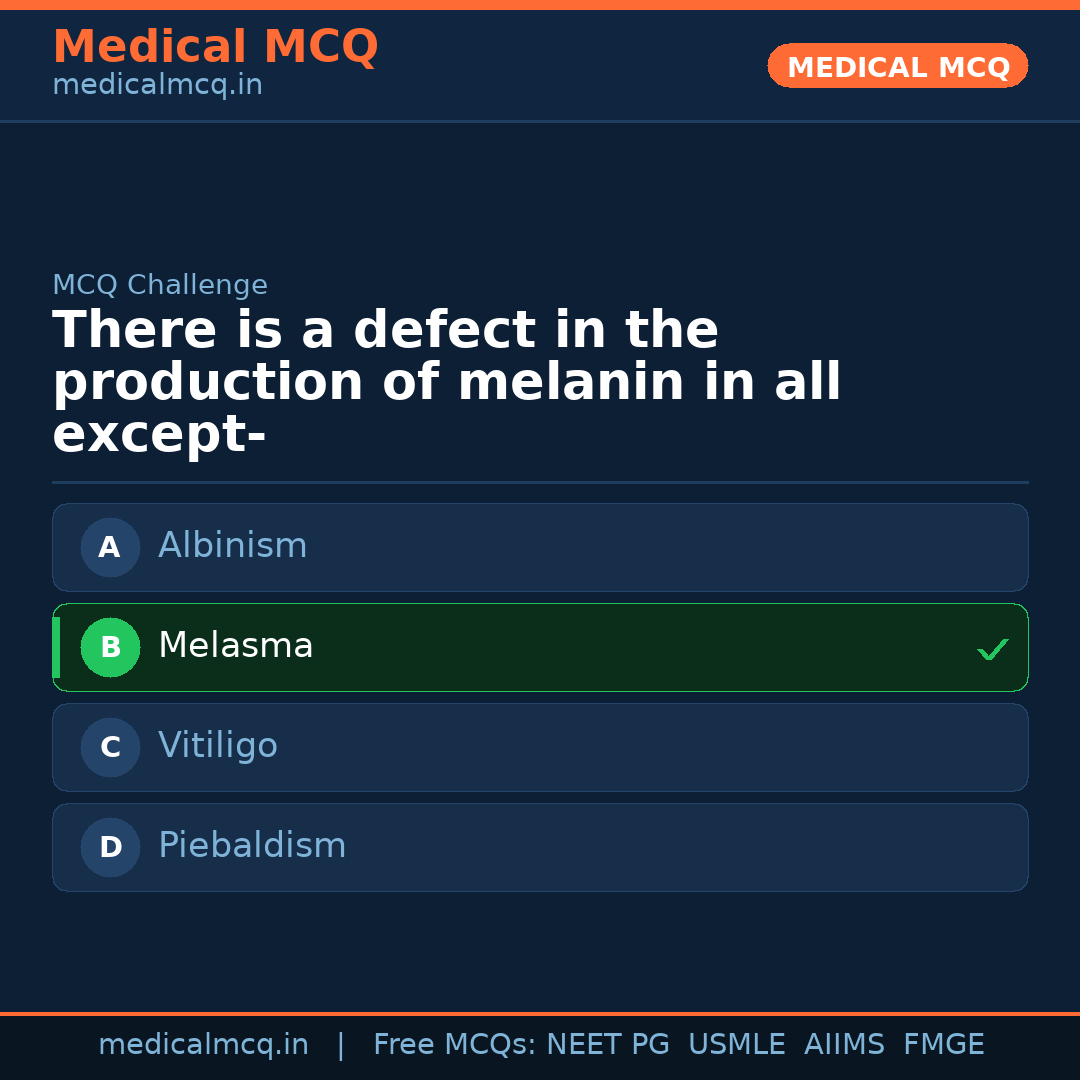Click the green checkmark on Melasma
Viewport: 1080px width, 1080px height.
tap(993, 648)
